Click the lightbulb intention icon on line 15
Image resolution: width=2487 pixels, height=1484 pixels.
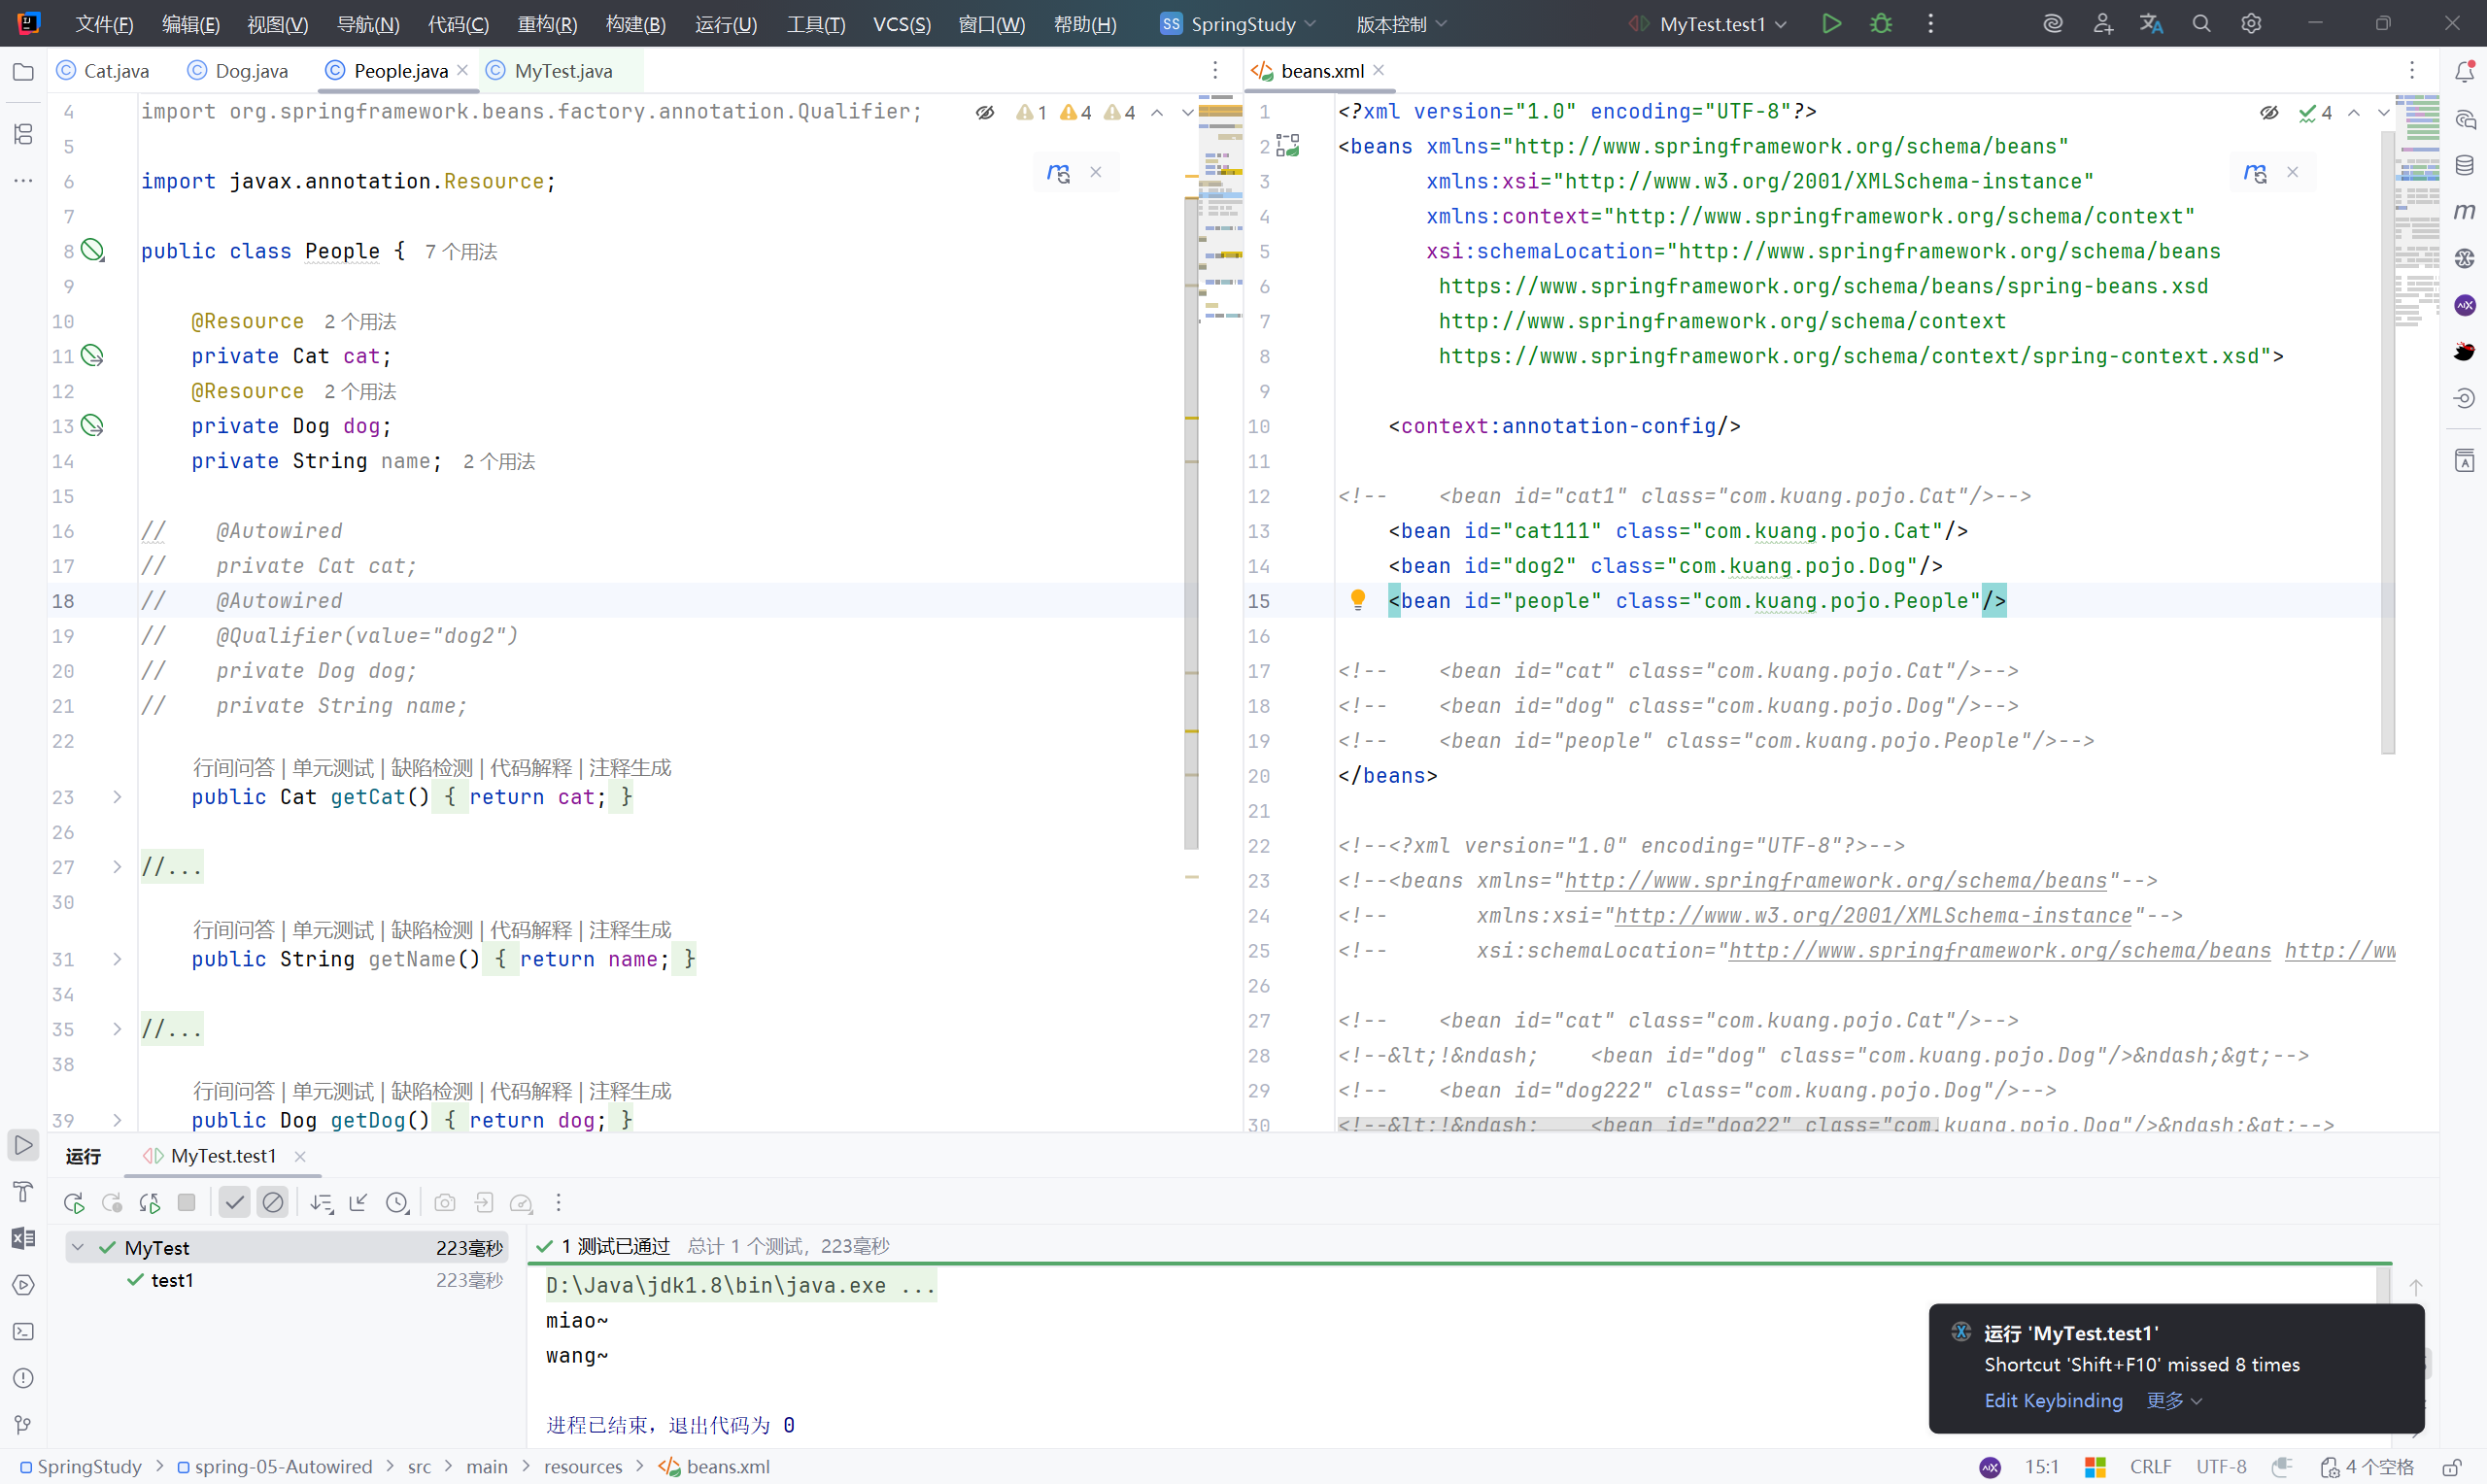tap(1357, 600)
